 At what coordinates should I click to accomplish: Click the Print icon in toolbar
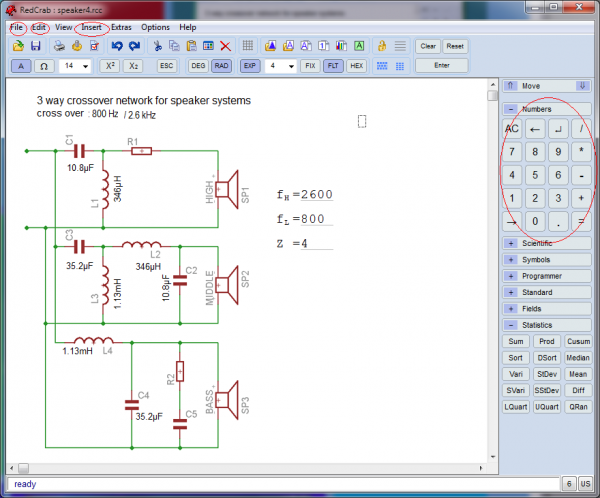click(x=59, y=46)
